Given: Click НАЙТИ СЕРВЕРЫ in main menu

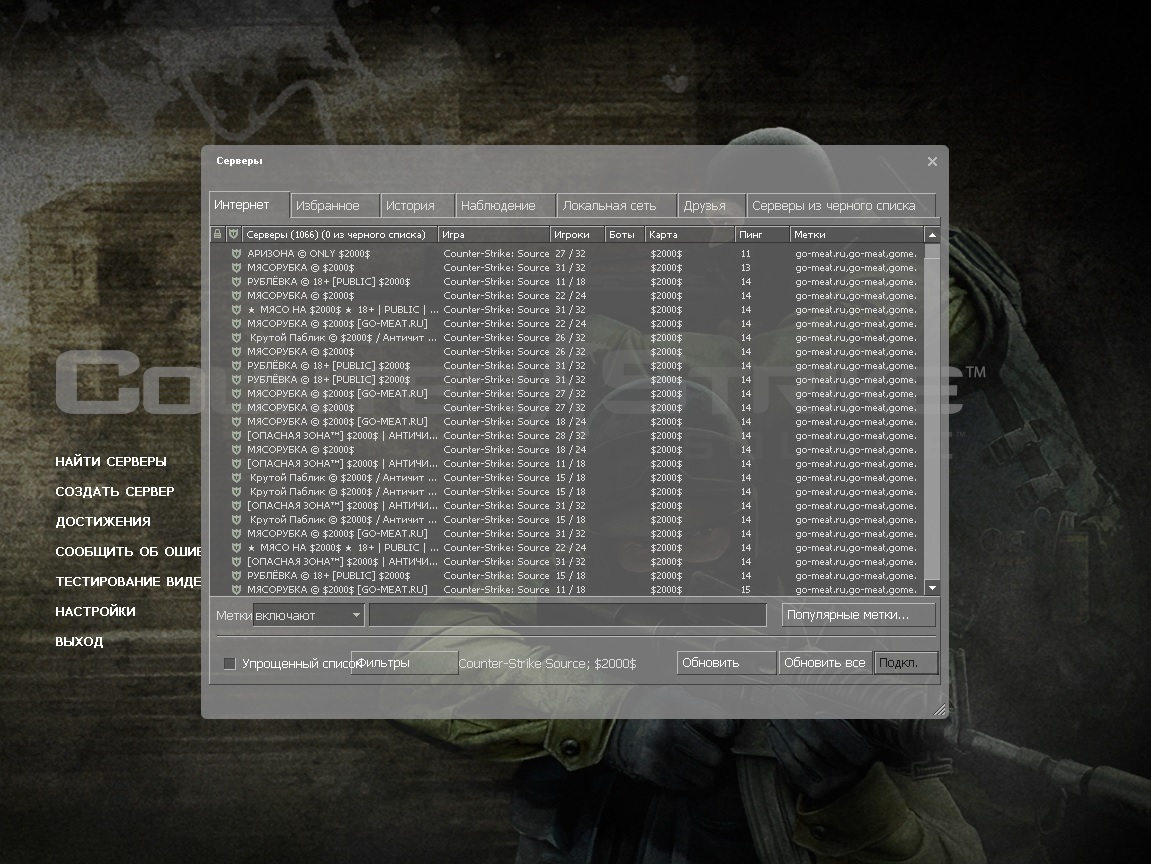Looking at the screenshot, I should [111, 462].
